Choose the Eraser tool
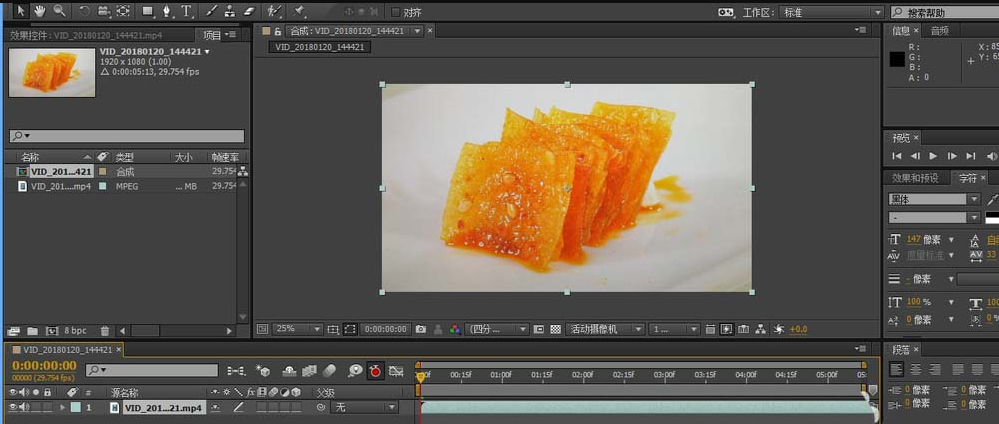 coord(250,11)
